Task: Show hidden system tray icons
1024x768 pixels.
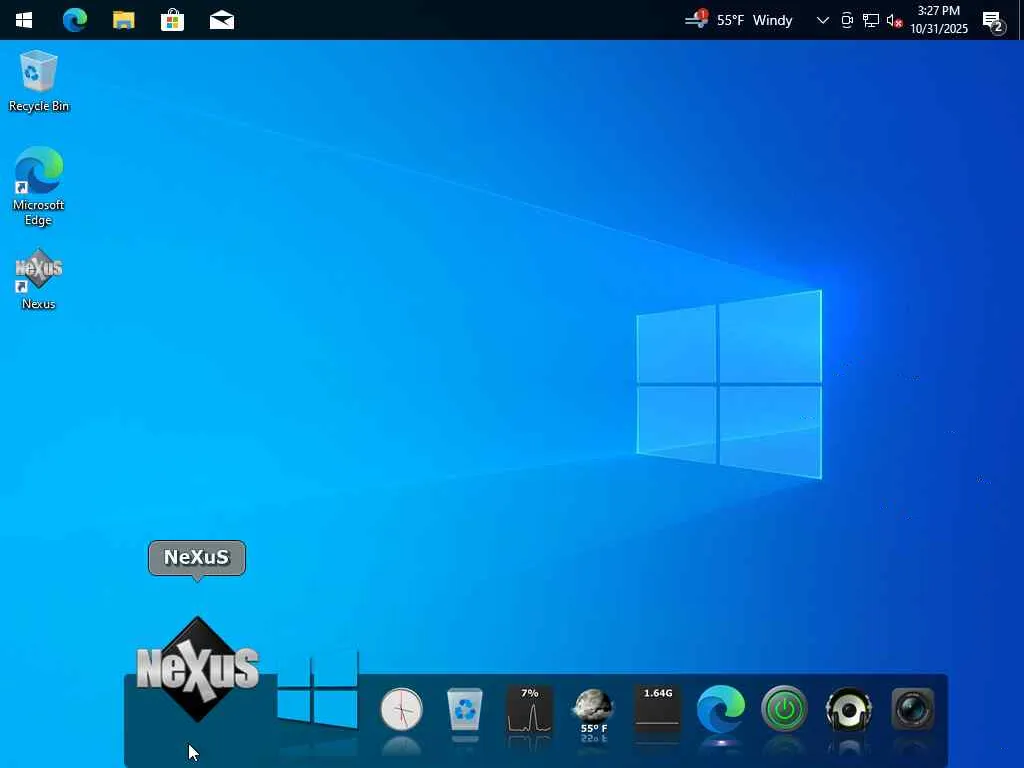Action: click(823, 20)
